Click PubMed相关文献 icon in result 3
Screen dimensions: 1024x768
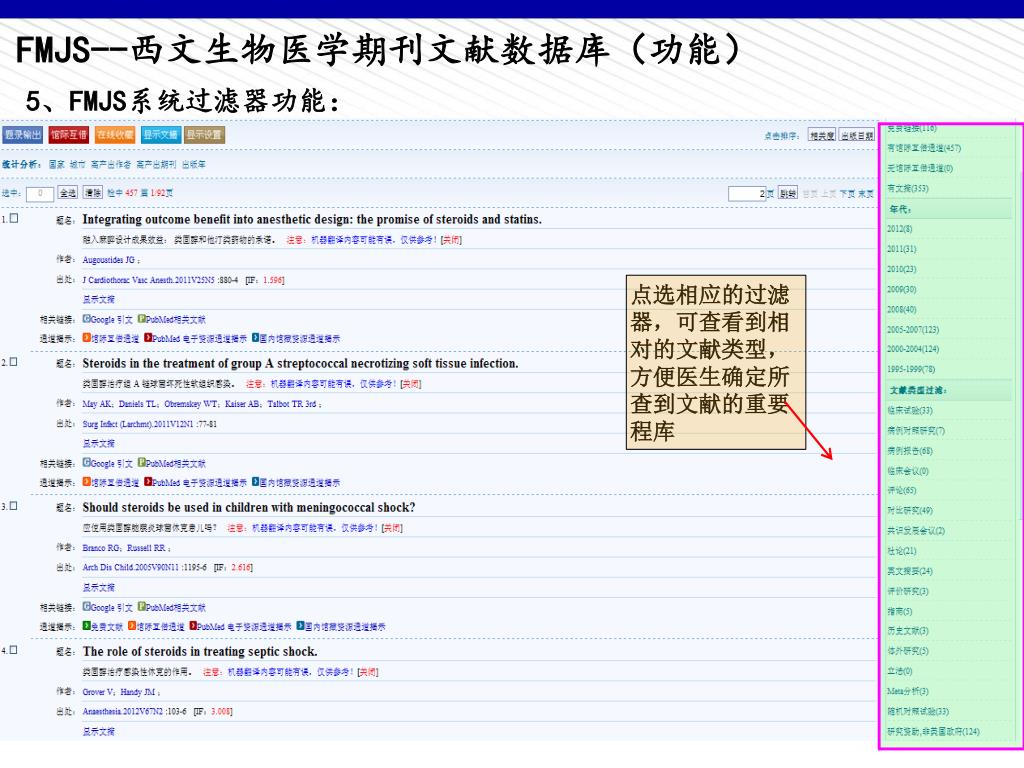(x=142, y=607)
